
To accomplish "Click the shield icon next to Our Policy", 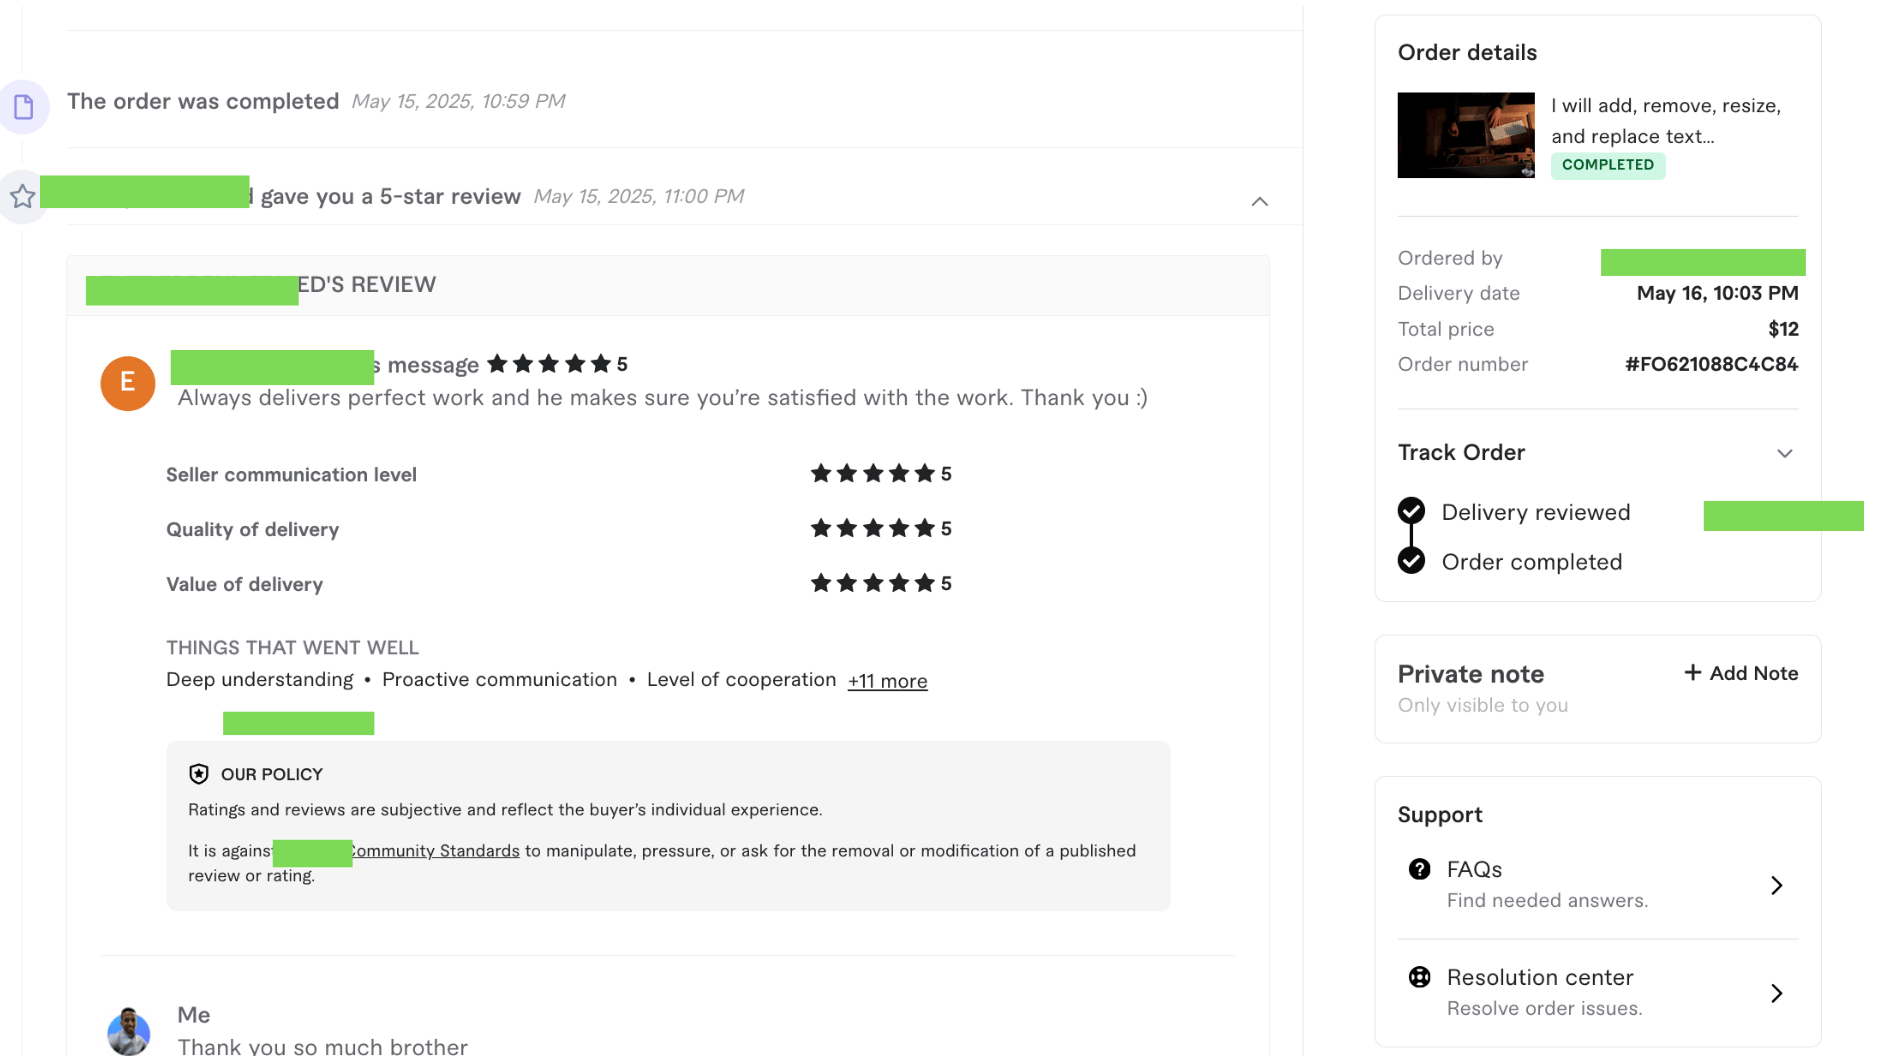I will [x=199, y=774].
